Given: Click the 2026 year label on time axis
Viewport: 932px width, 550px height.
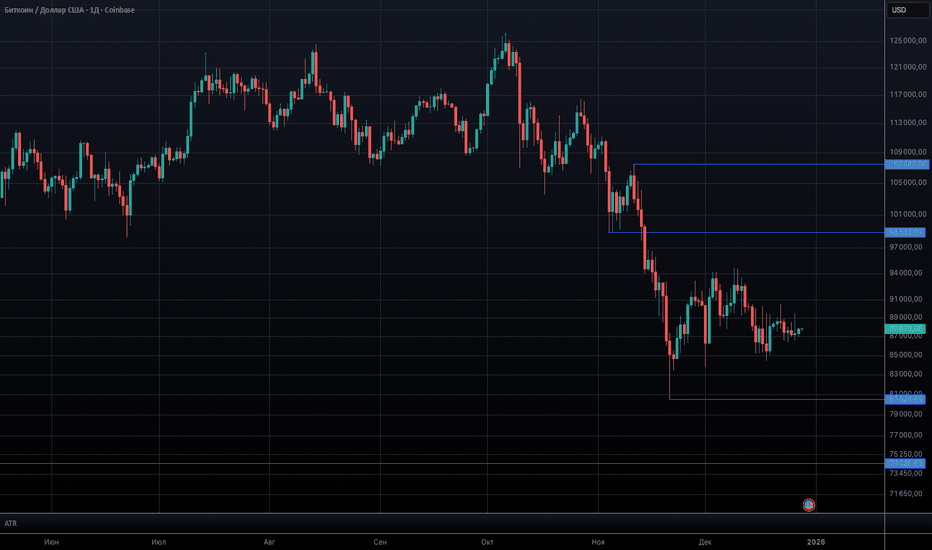Looking at the screenshot, I should [816, 541].
